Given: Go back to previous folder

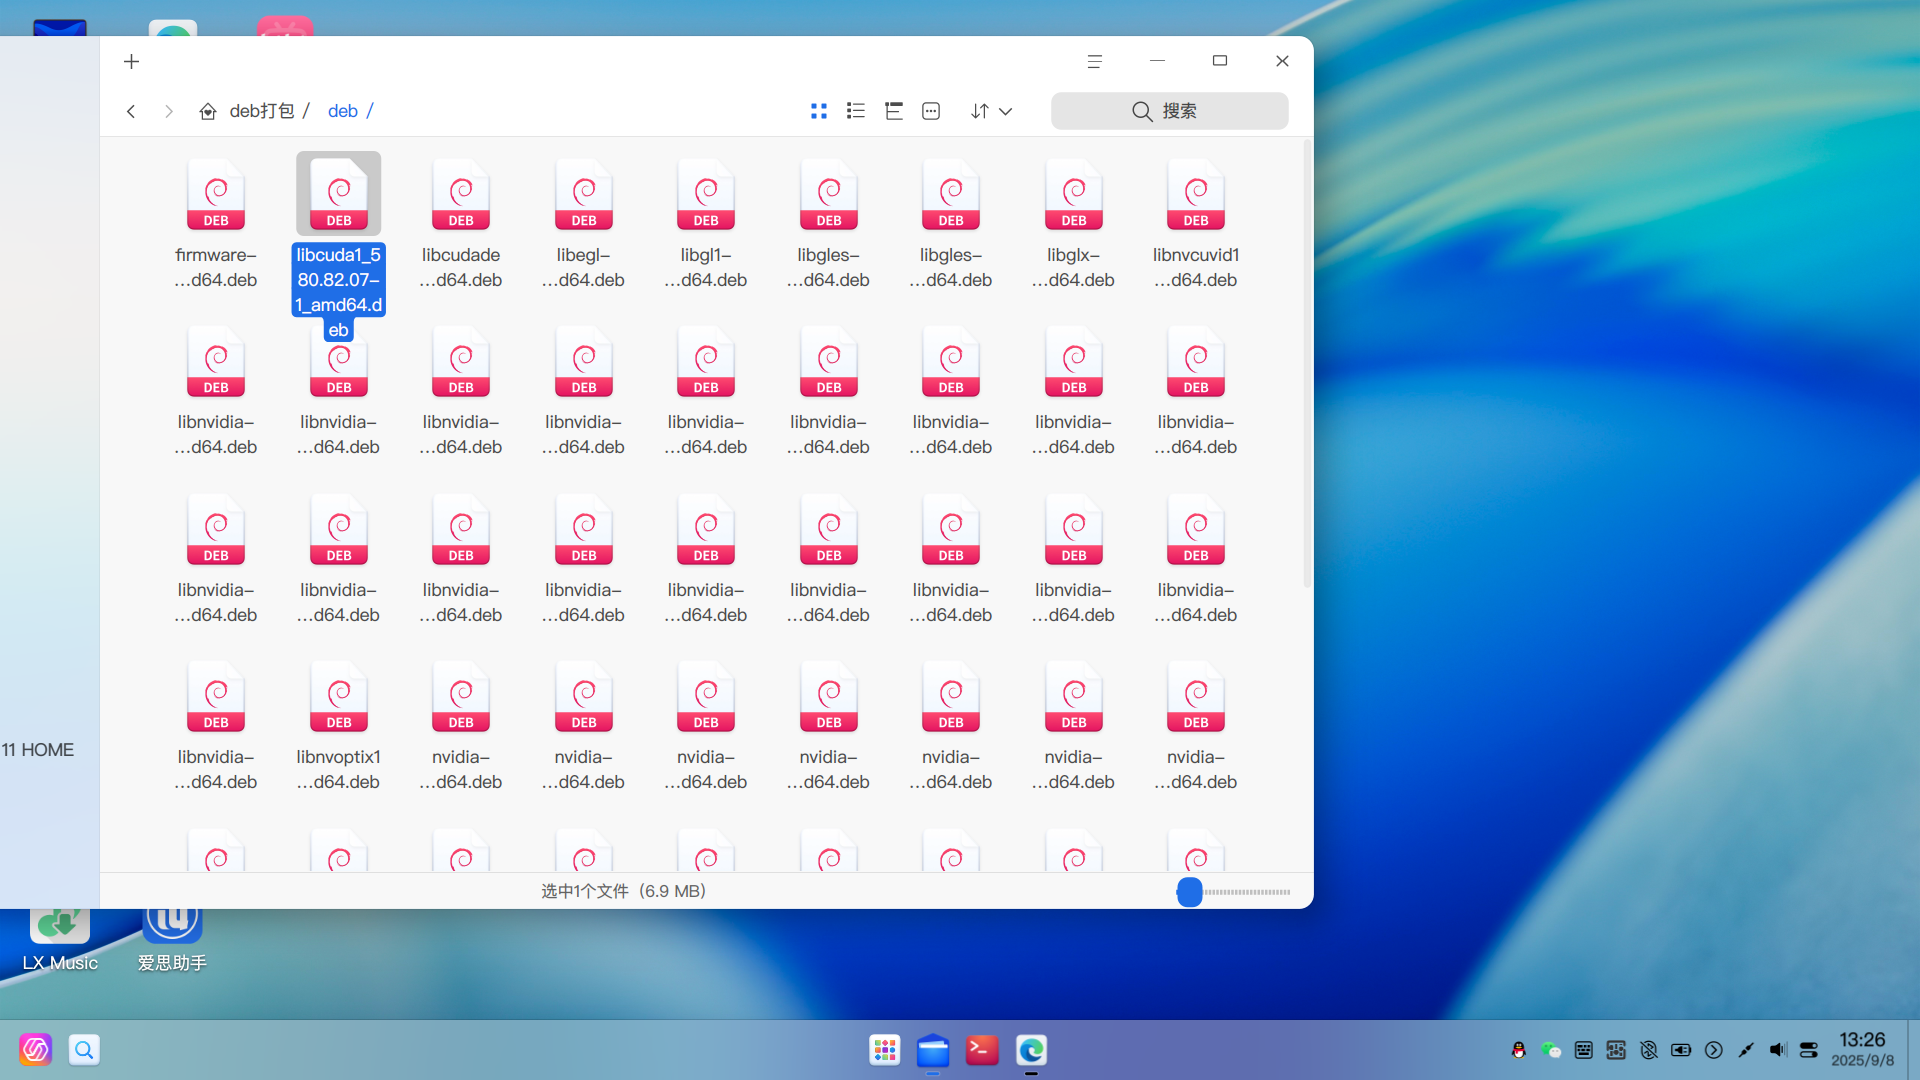Looking at the screenshot, I should [131, 111].
